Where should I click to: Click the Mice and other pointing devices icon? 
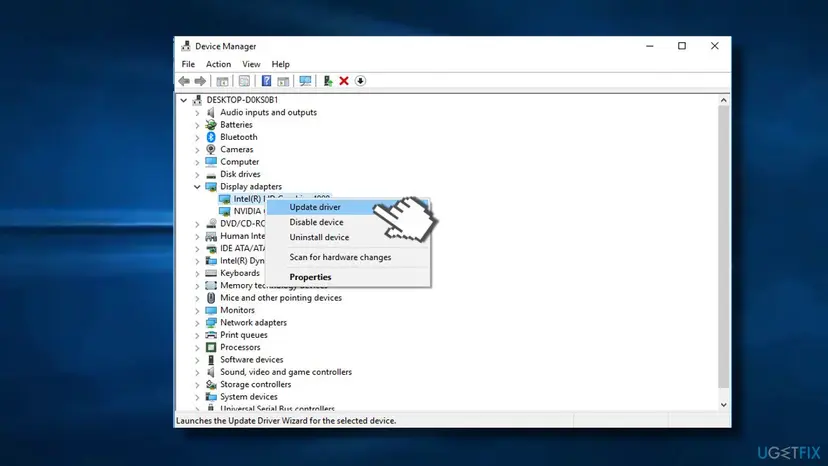pyautogui.click(x=211, y=298)
